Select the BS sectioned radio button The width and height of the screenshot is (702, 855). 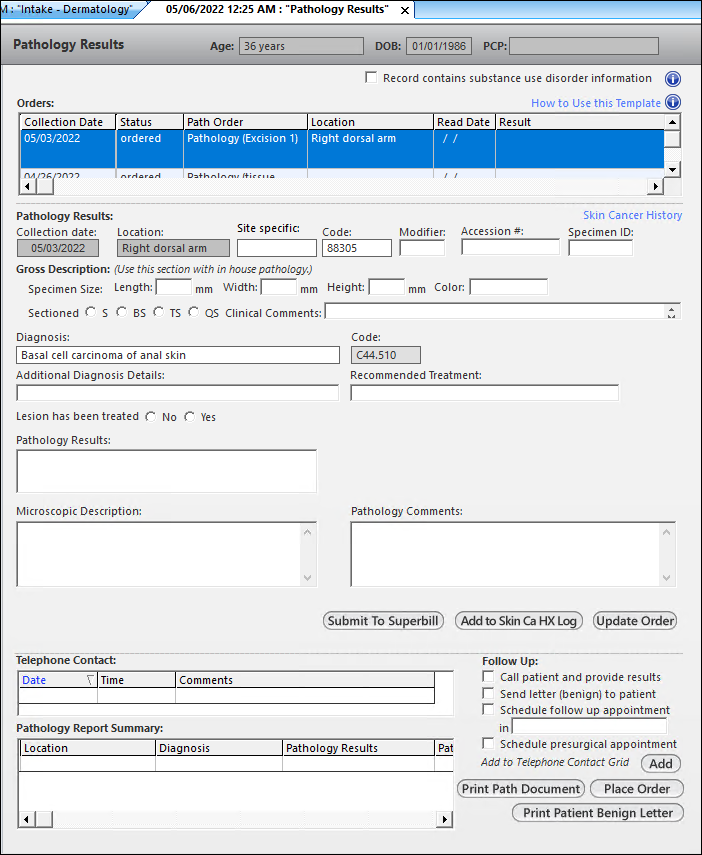coord(122,312)
